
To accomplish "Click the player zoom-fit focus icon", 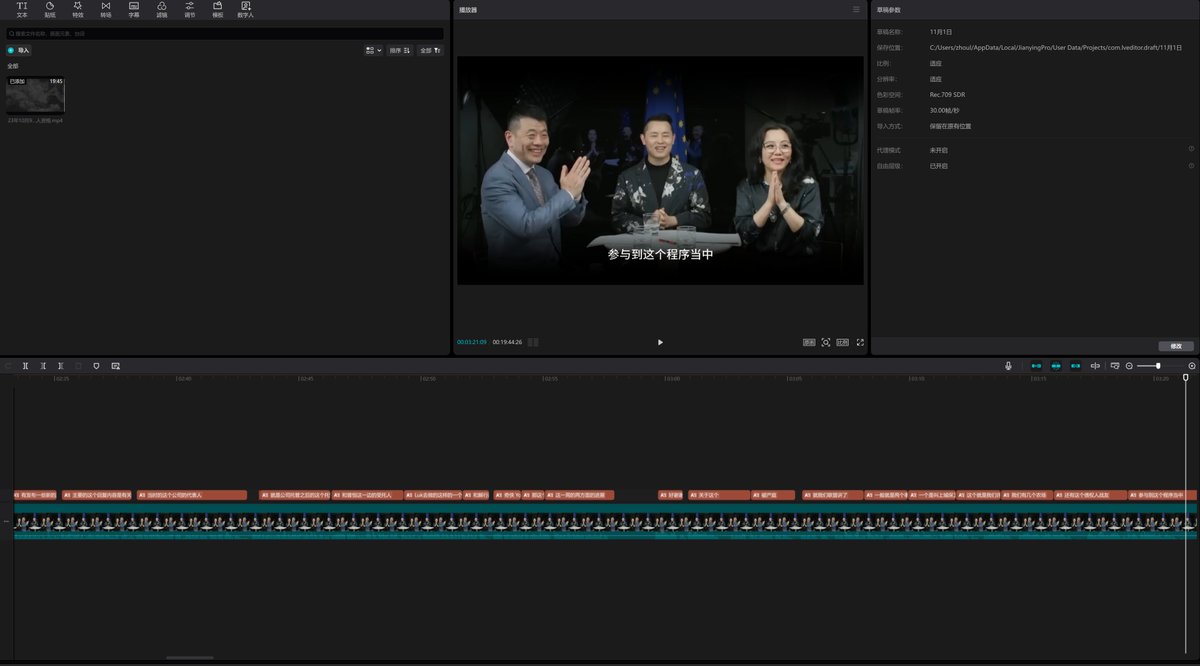I will pos(826,342).
